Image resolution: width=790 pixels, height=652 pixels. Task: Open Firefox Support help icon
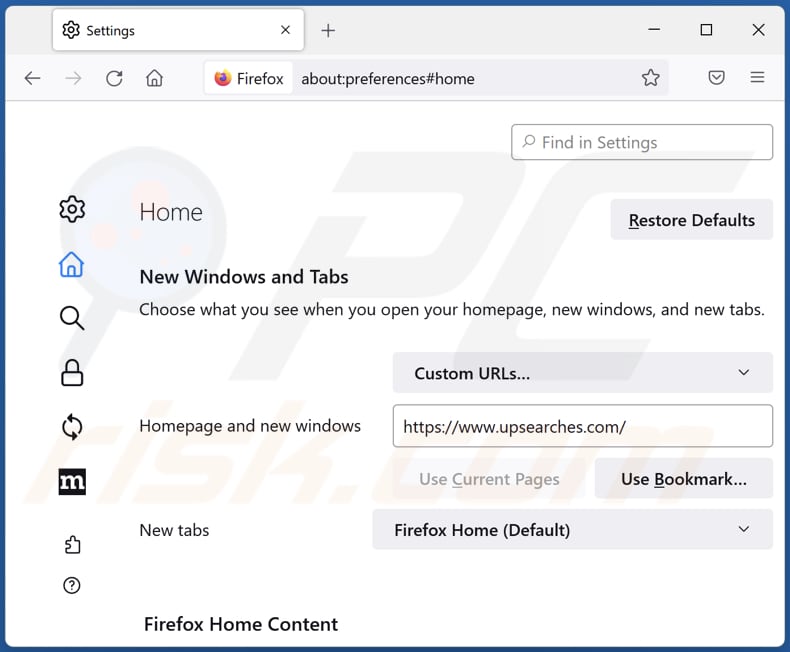[x=72, y=586]
